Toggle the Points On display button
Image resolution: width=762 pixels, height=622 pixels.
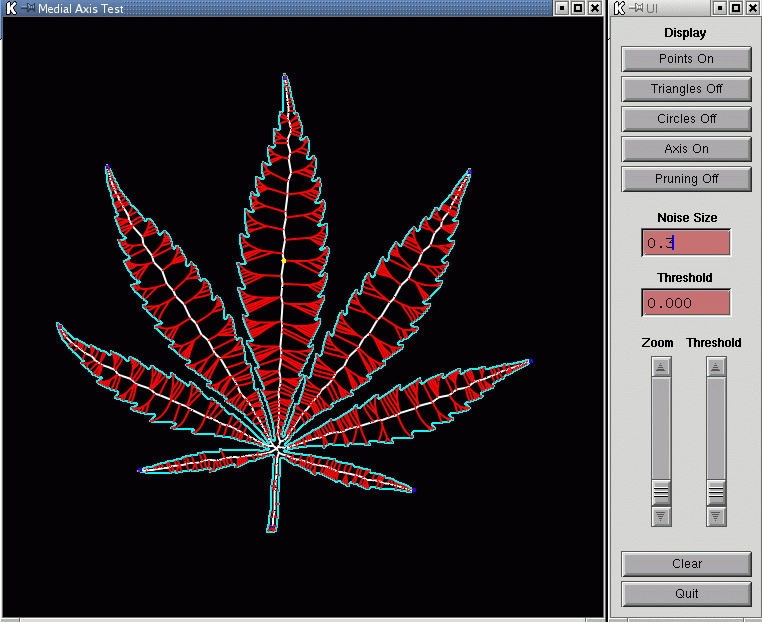point(686,59)
